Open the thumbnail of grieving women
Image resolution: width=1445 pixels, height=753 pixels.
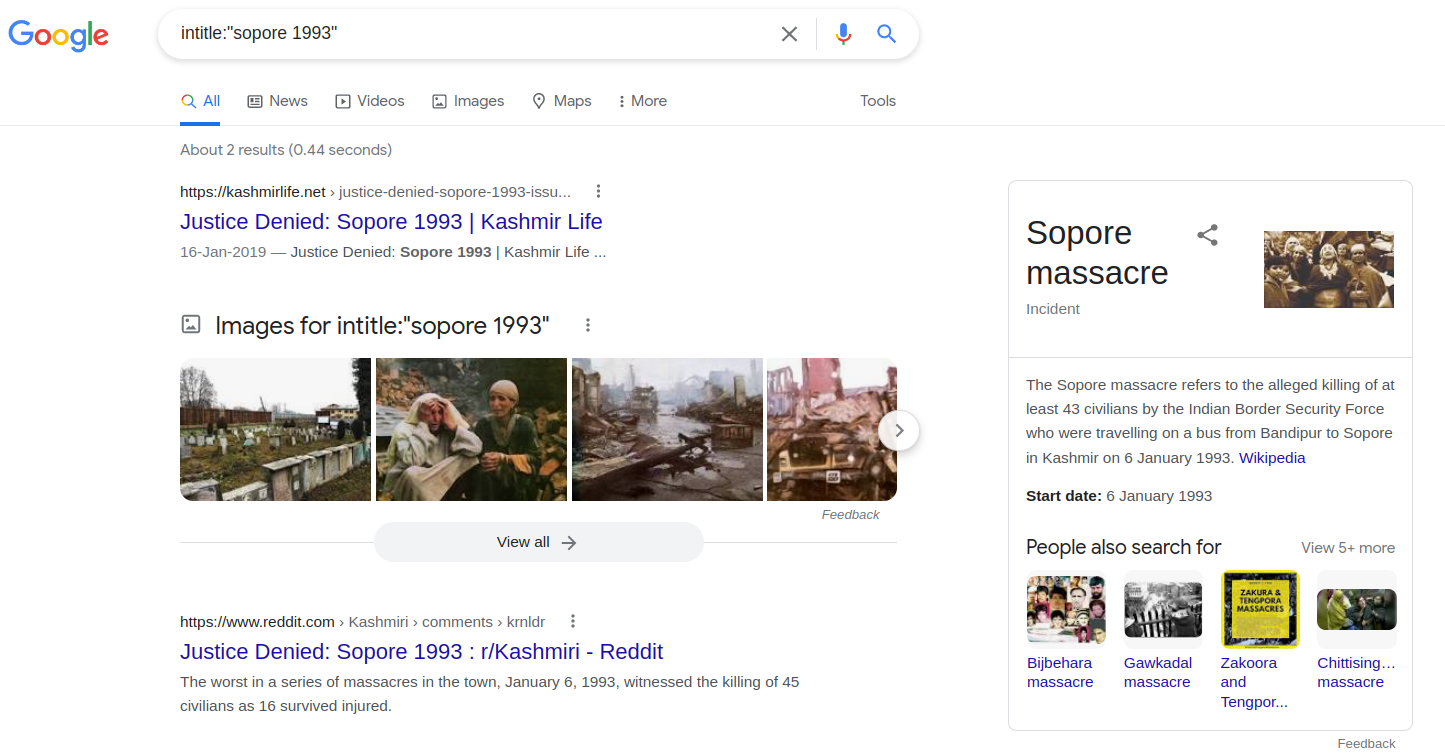coord(471,429)
